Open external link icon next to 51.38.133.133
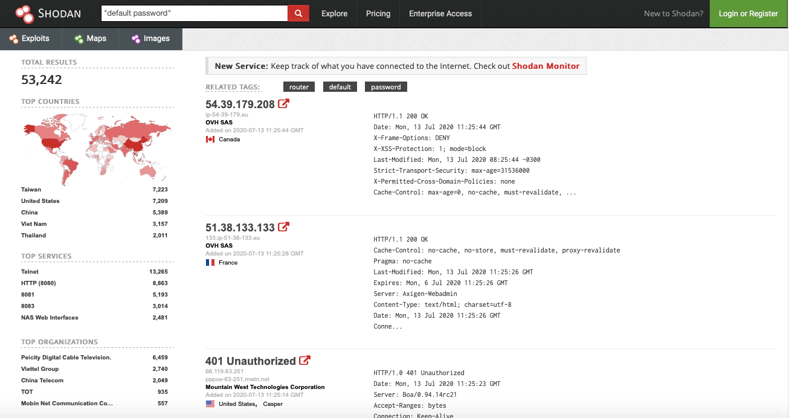This screenshot has height=418, width=789. (284, 227)
